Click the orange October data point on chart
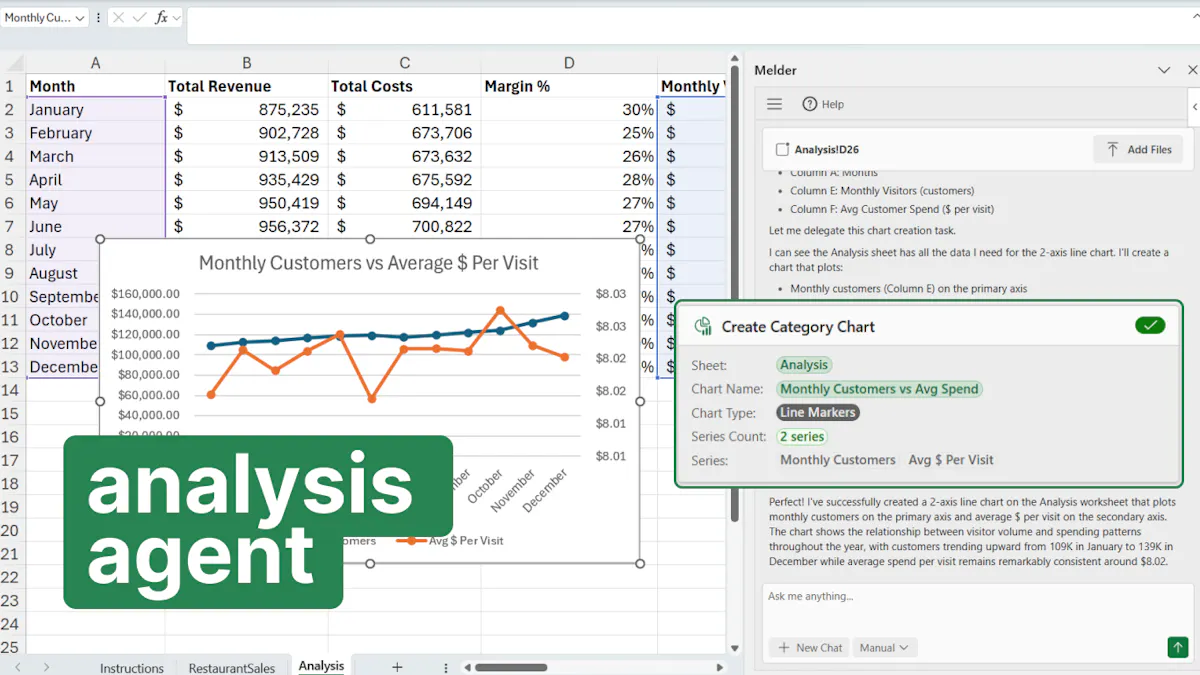Image resolution: width=1200 pixels, height=675 pixels. point(500,311)
